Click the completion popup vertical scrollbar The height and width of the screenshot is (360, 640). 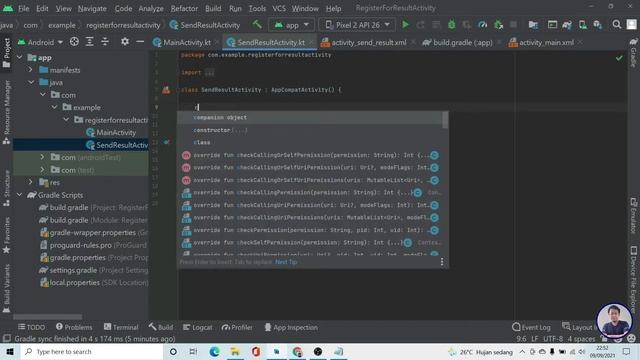click(x=445, y=120)
